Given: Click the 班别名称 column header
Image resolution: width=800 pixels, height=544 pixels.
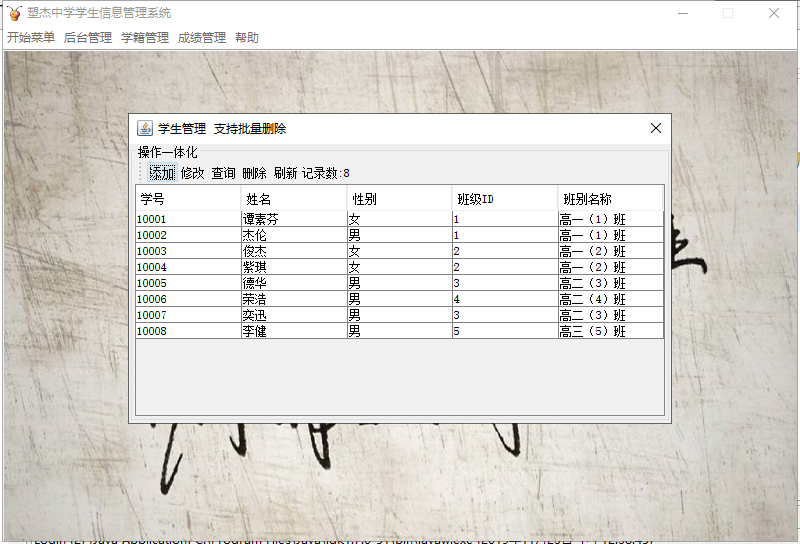Looking at the screenshot, I should 610,199.
